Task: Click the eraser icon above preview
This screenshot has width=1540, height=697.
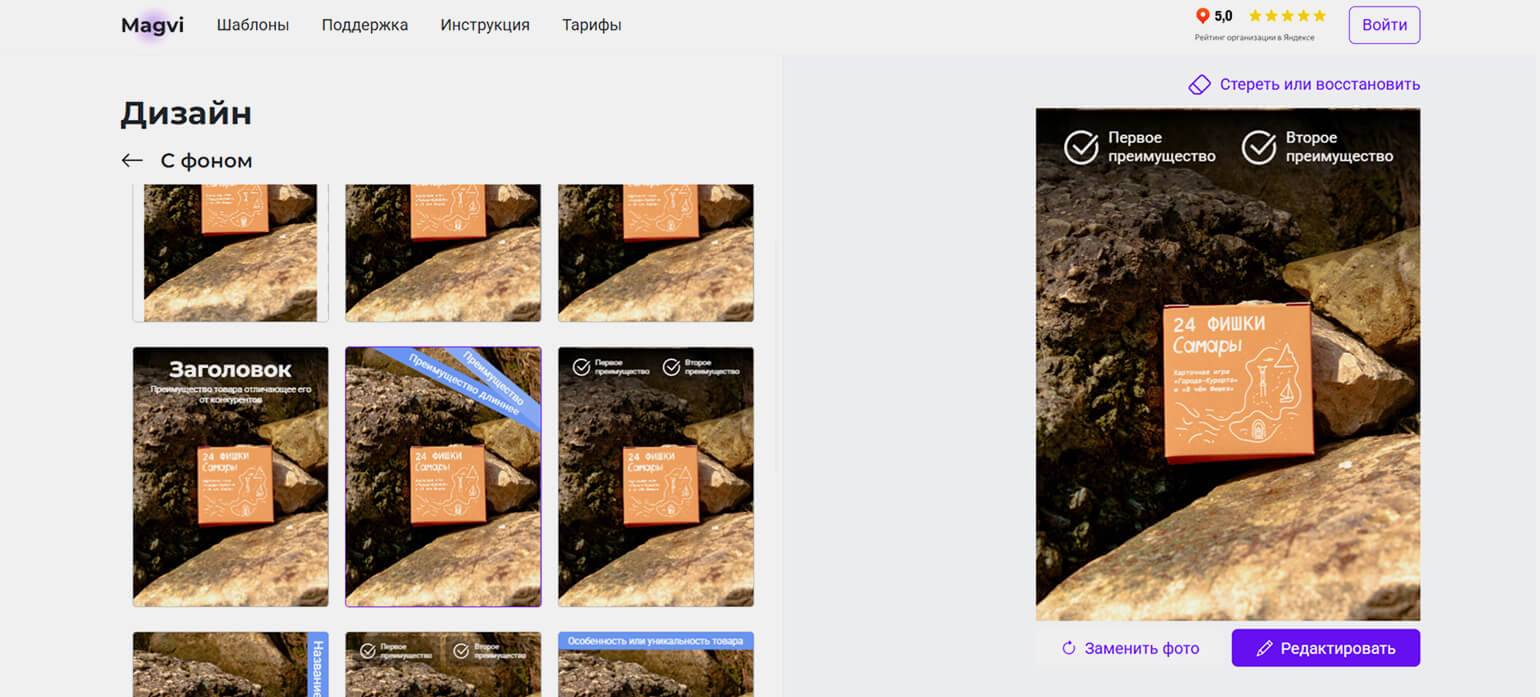Action: point(1199,85)
